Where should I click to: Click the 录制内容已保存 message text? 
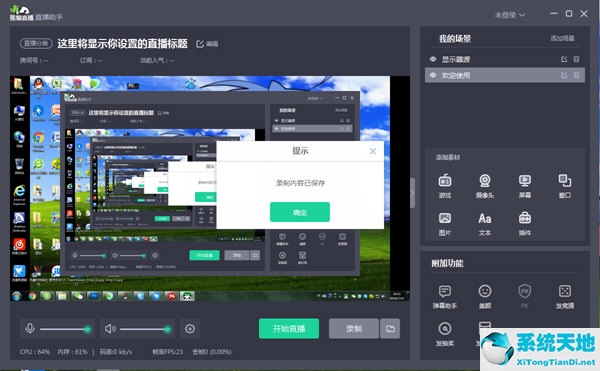pos(300,183)
